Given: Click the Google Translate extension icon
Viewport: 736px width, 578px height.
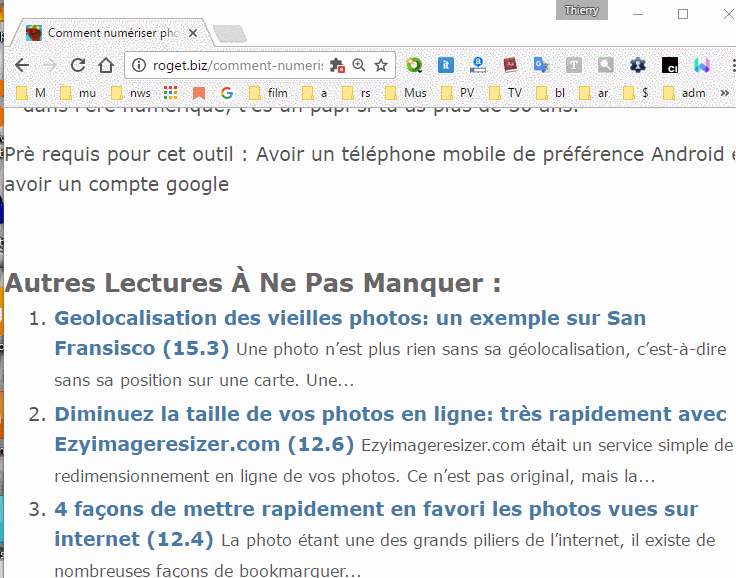Looking at the screenshot, I should pos(541,66).
